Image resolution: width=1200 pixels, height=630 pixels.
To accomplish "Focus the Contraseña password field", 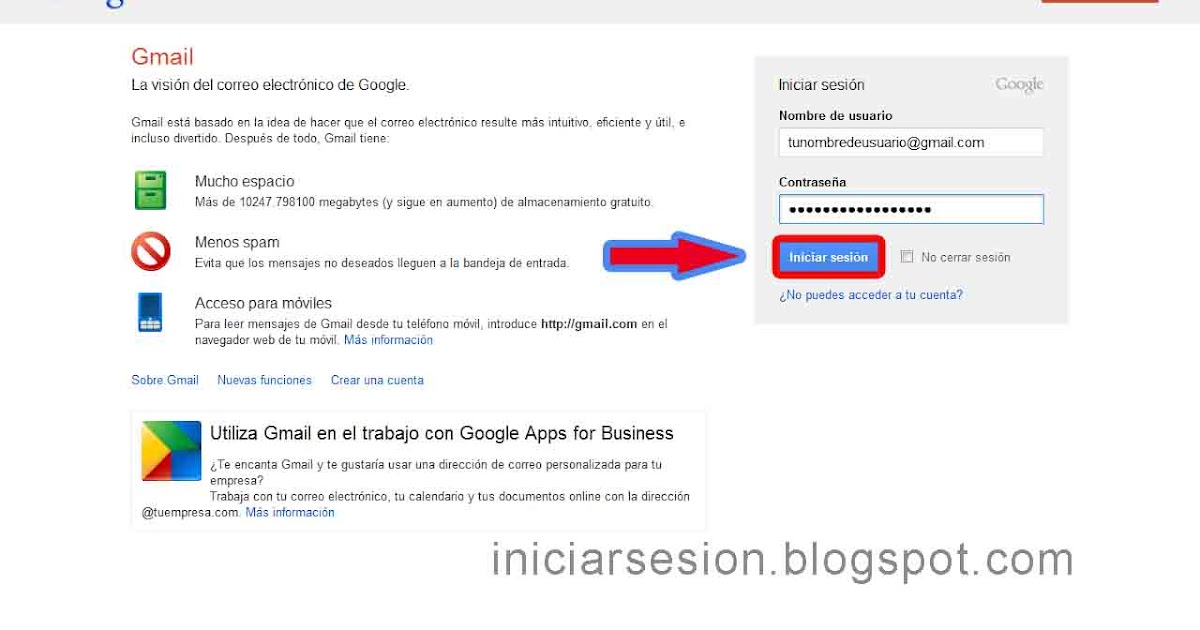I will 911,209.
